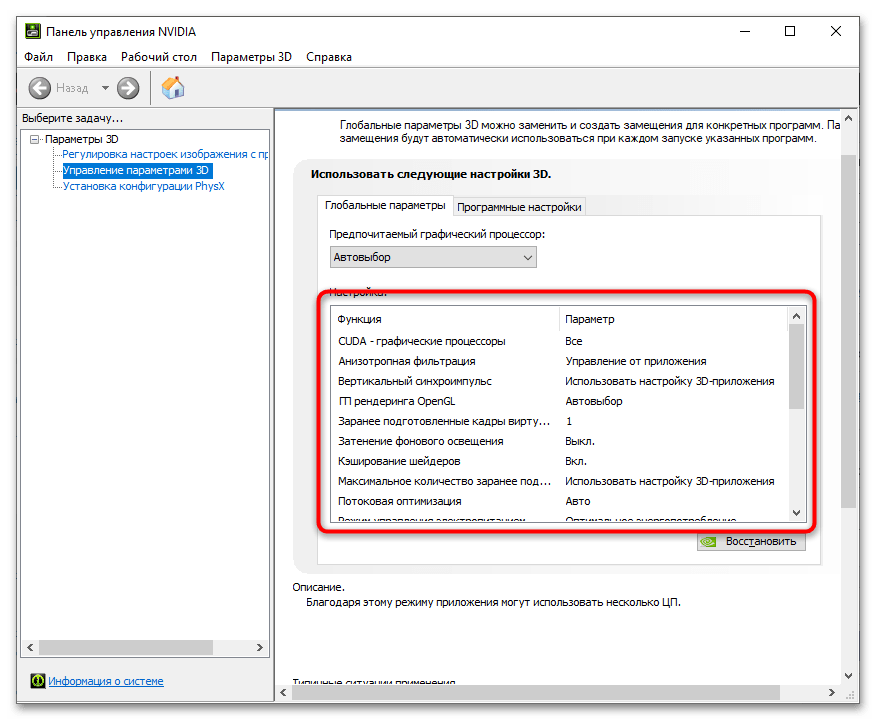Minimize the NVIDIA control panel window

click(745, 31)
